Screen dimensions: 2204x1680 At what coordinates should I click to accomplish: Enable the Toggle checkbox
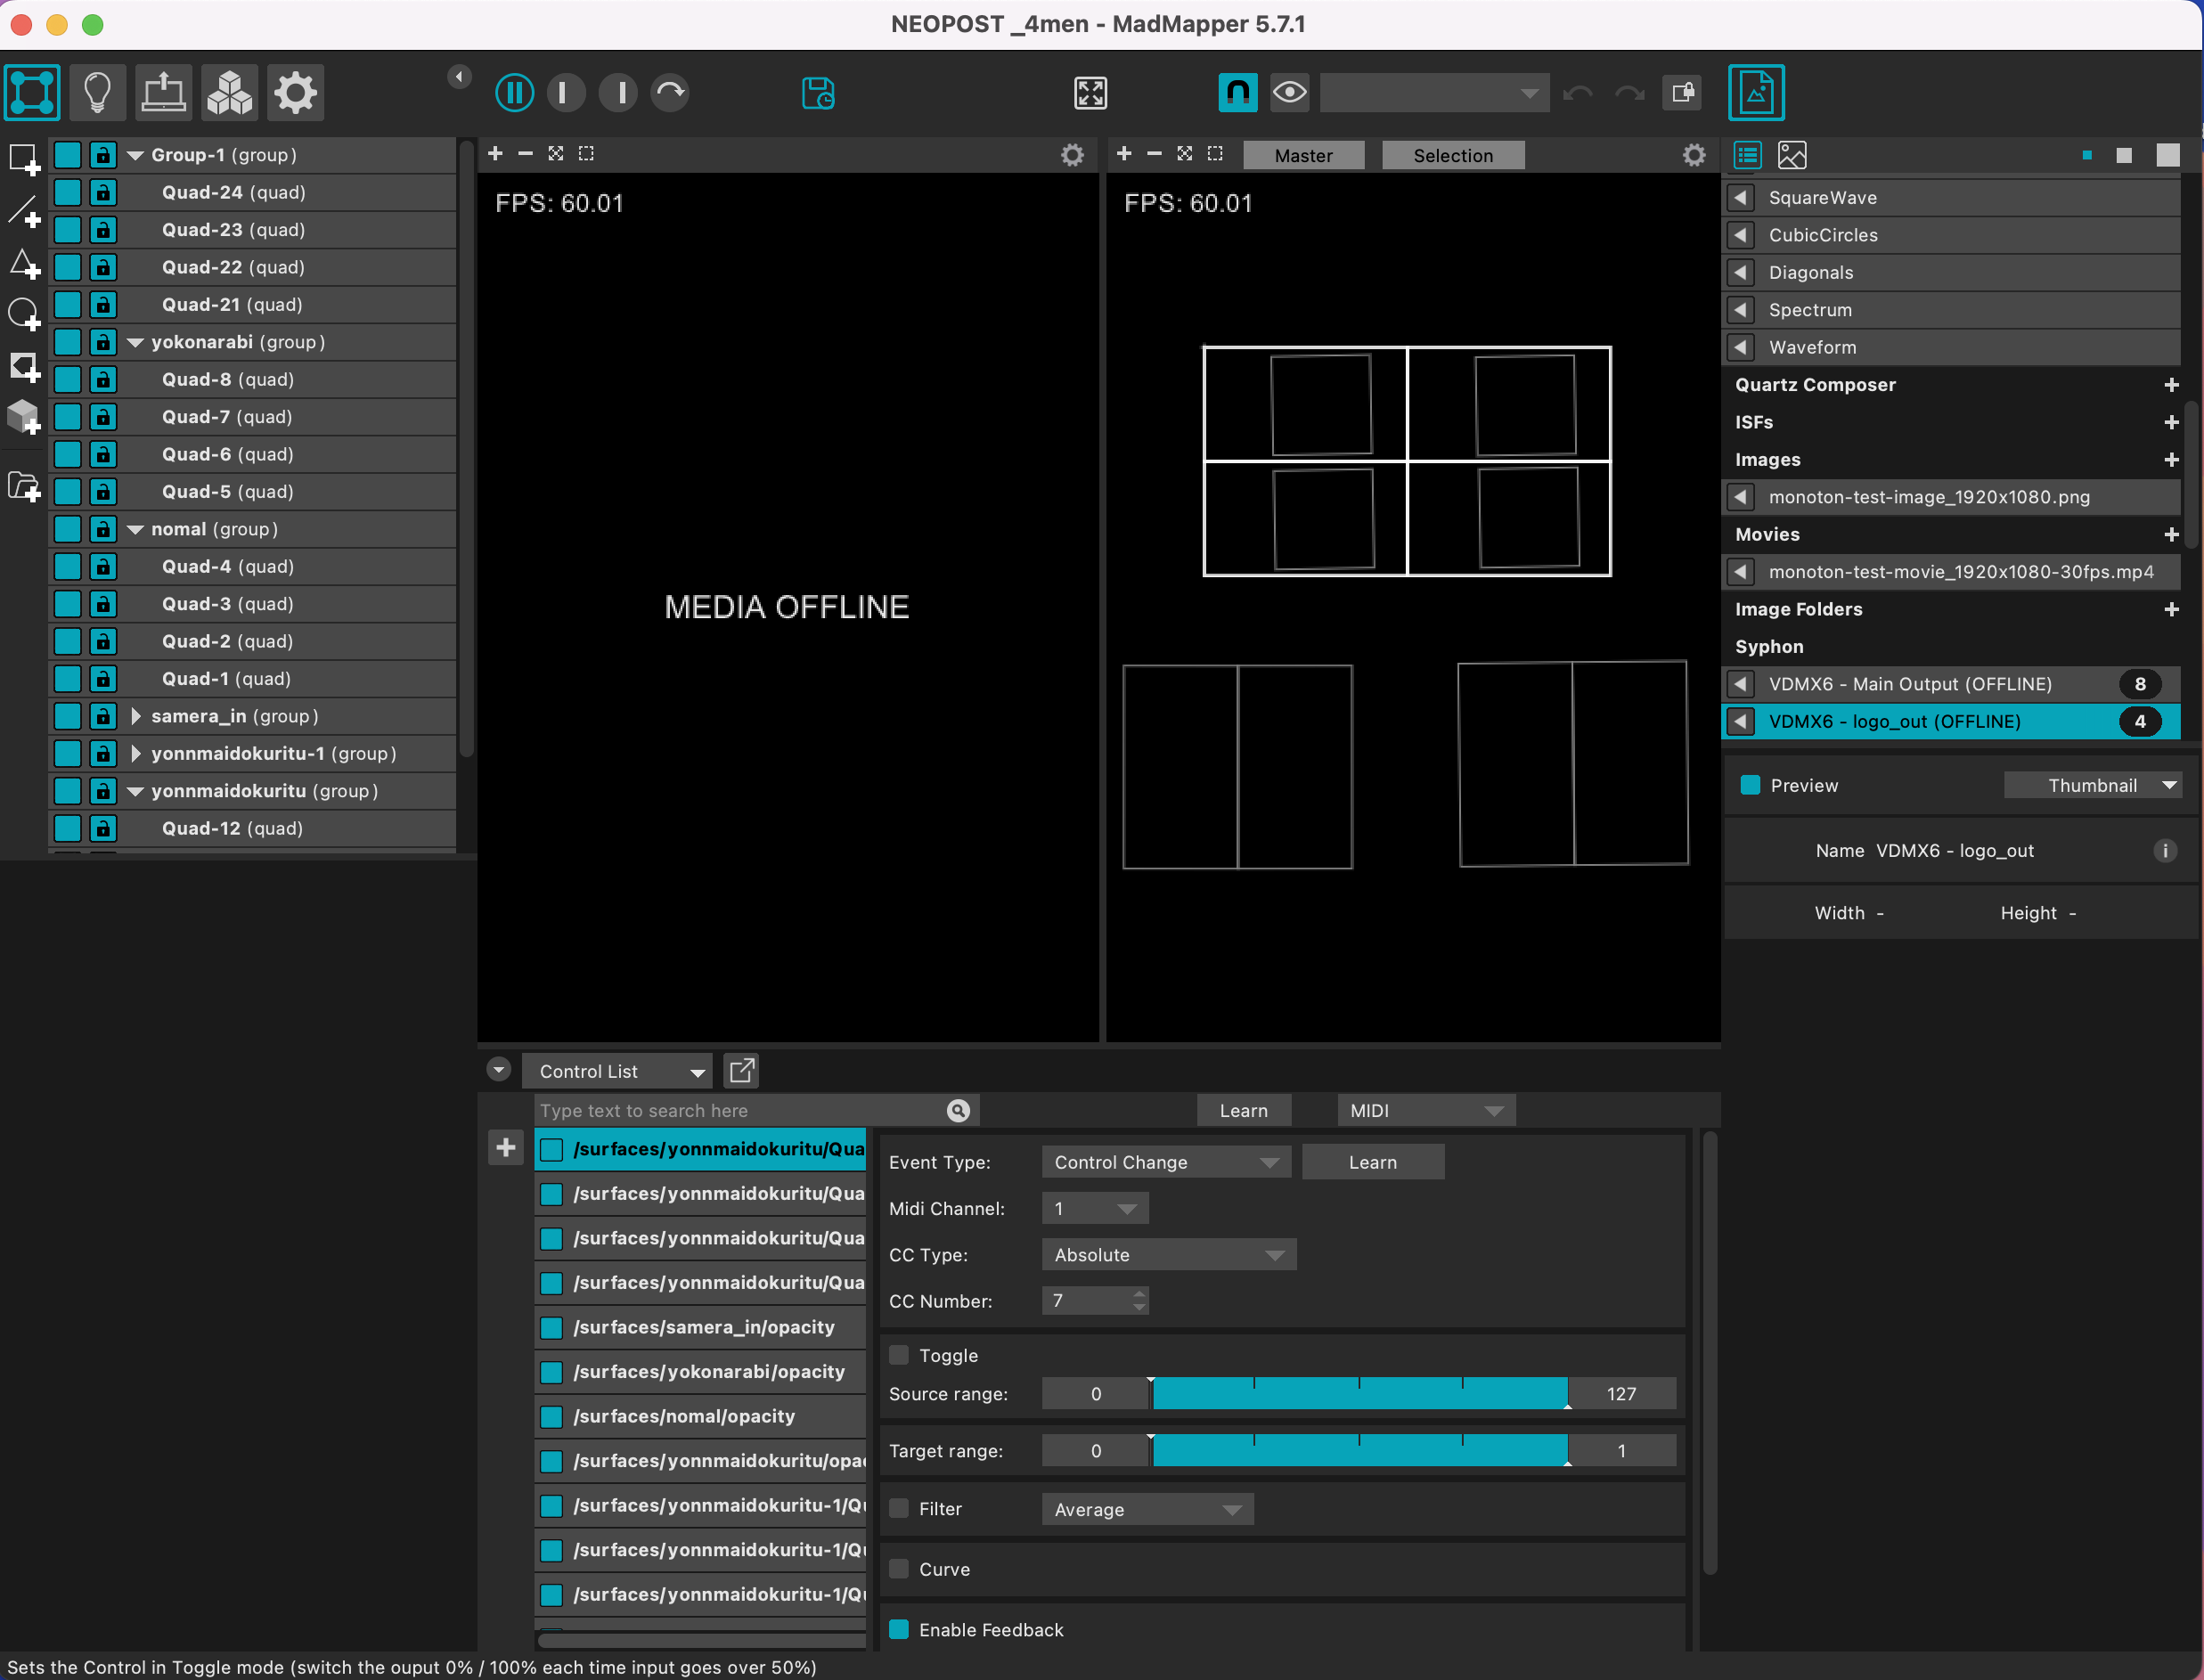coord(899,1355)
